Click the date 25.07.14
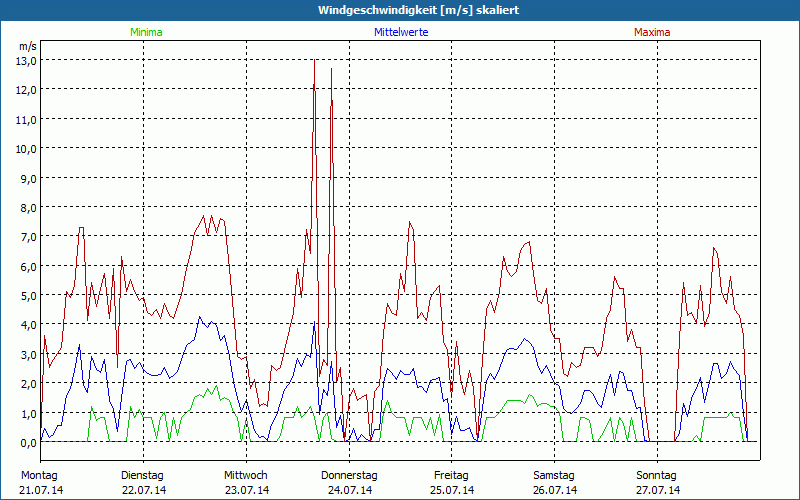Image resolution: width=800 pixels, height=500 pixels. click(452, 491)
